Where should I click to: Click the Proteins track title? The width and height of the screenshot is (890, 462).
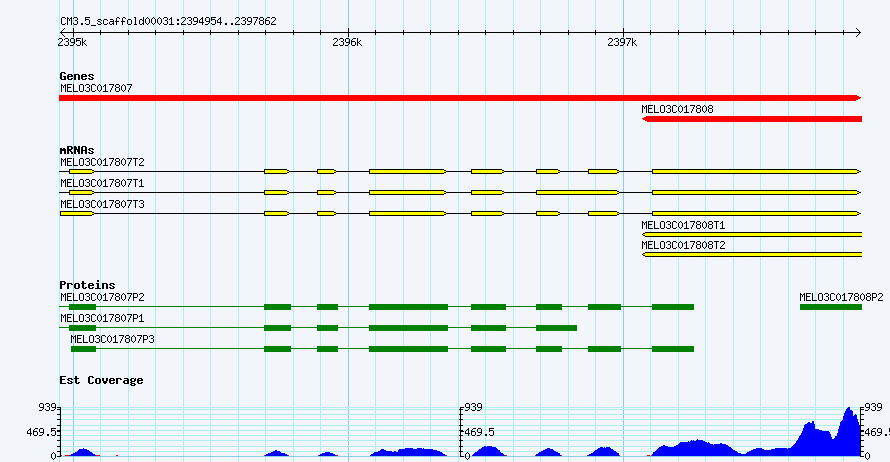(x=87, y=285)
